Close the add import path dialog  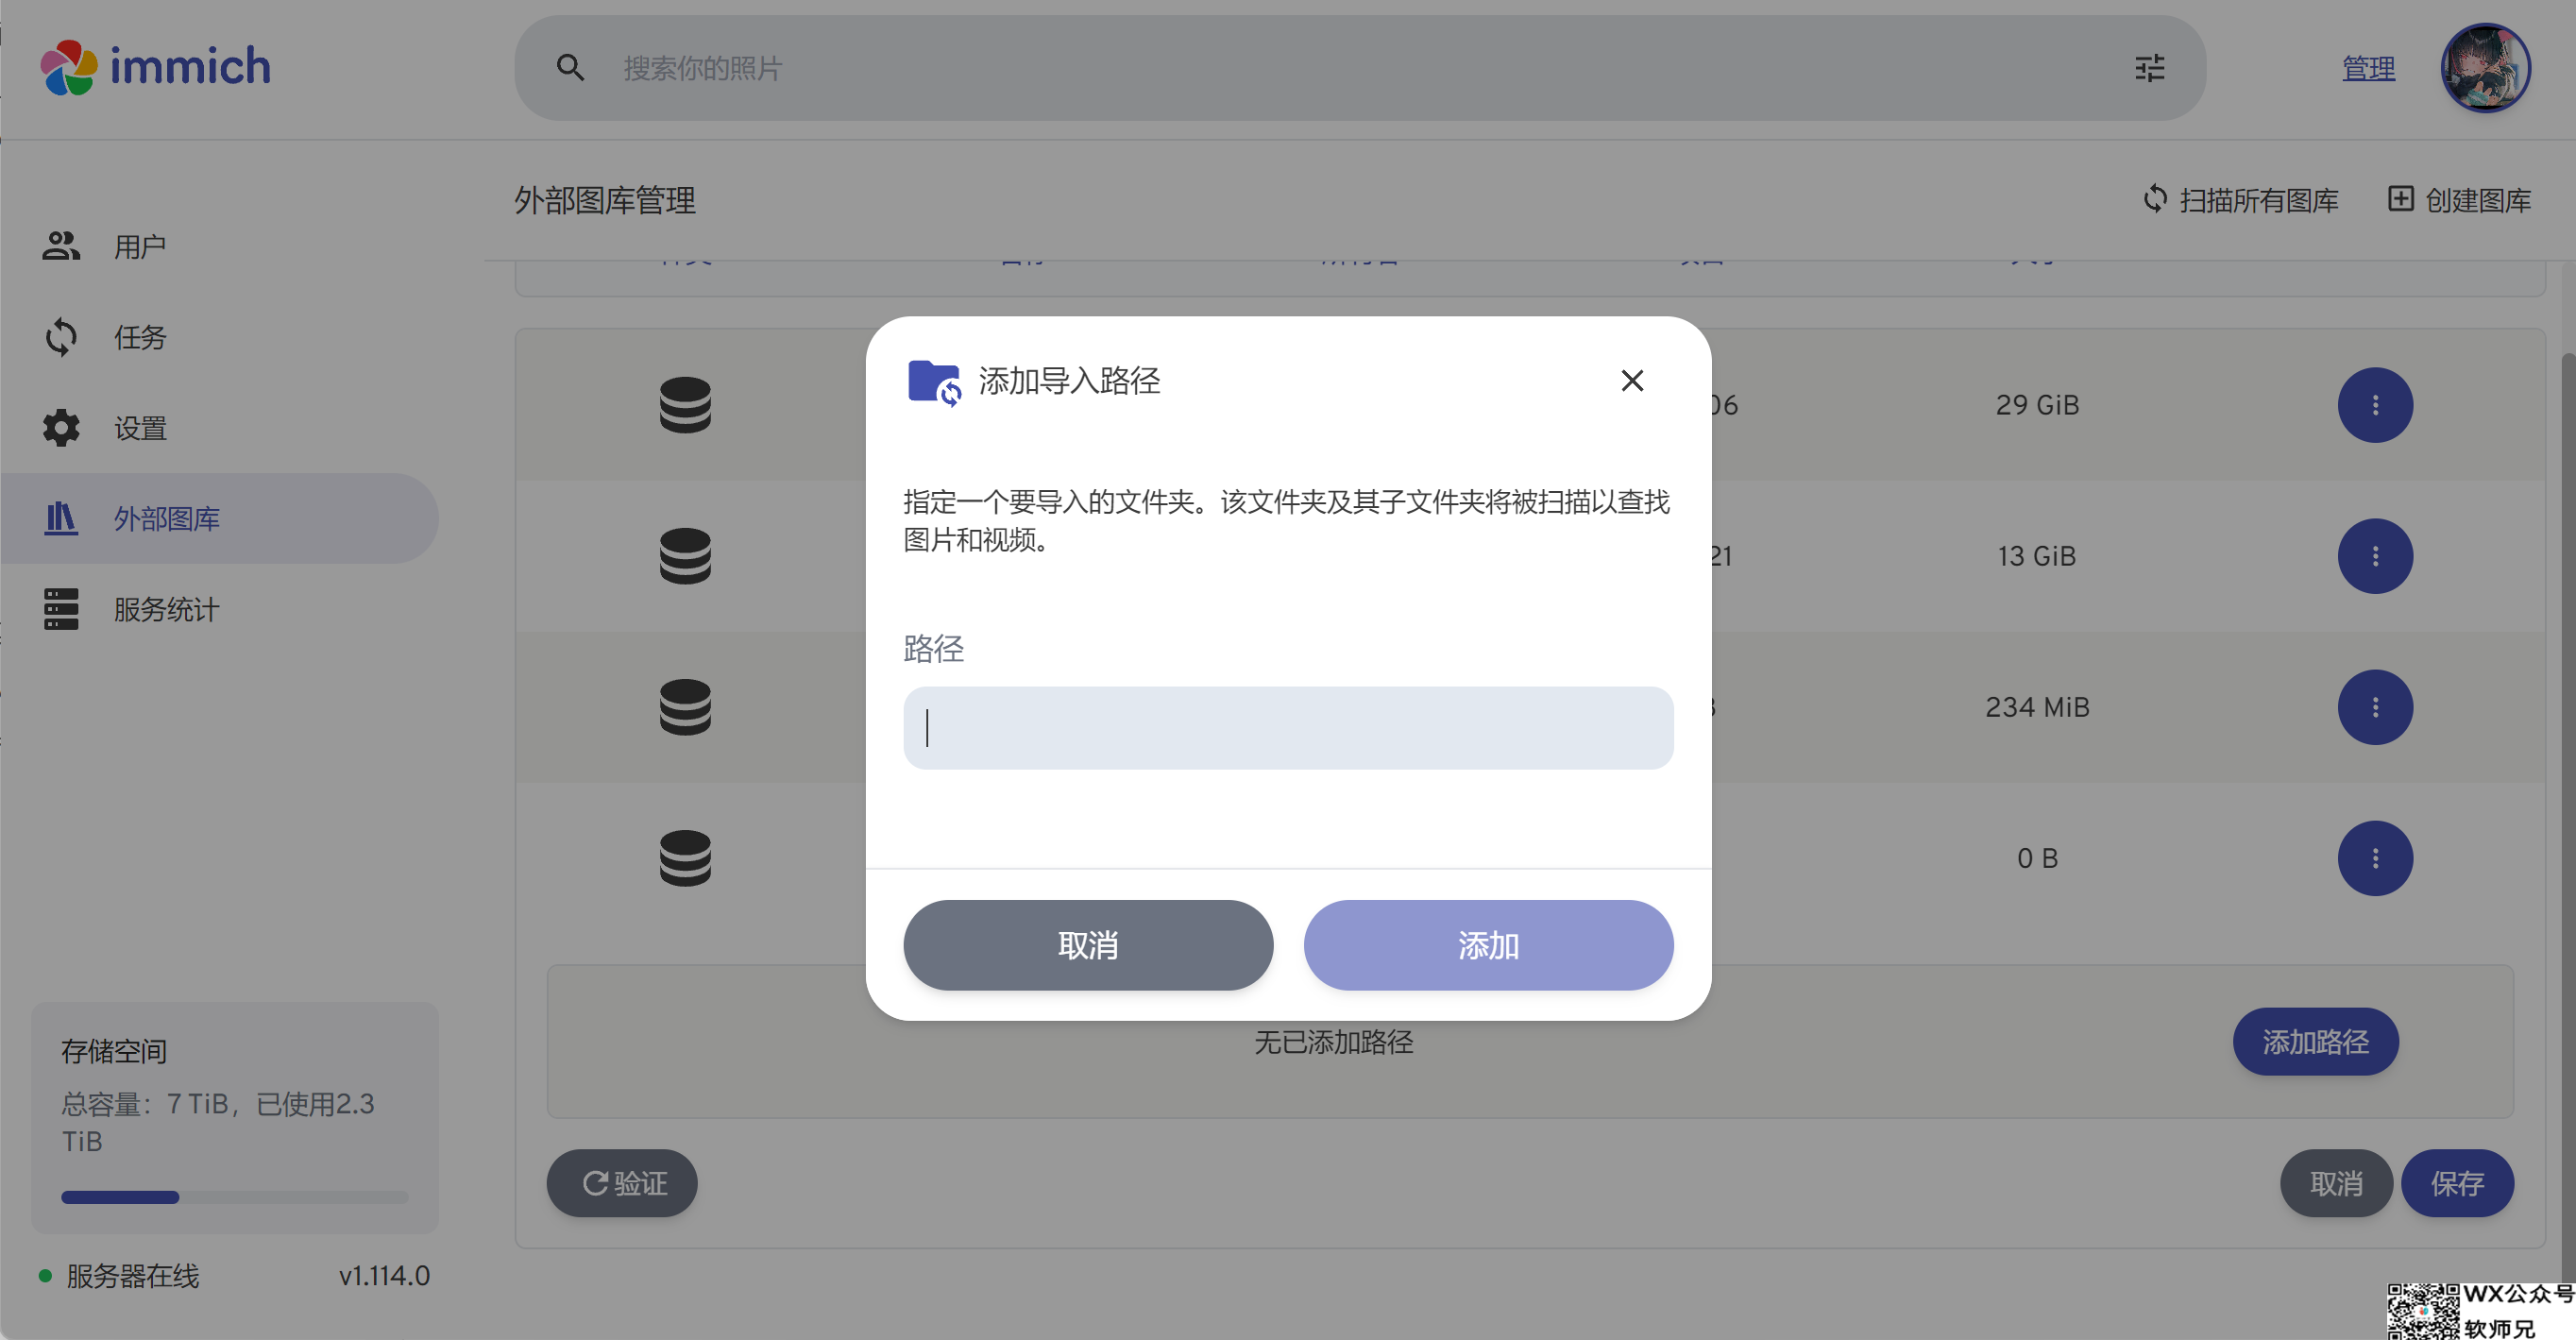[x=1632, y=380]
